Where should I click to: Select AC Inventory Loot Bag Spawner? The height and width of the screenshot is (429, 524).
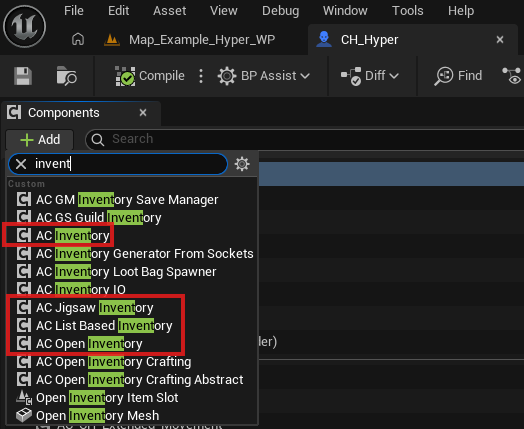(132, 272)
